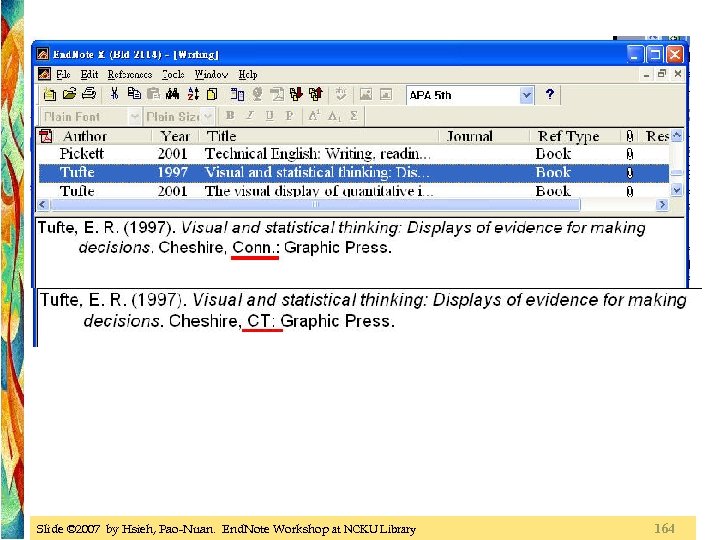Click the Sigma symbol font icon

[x=354, y=116]
